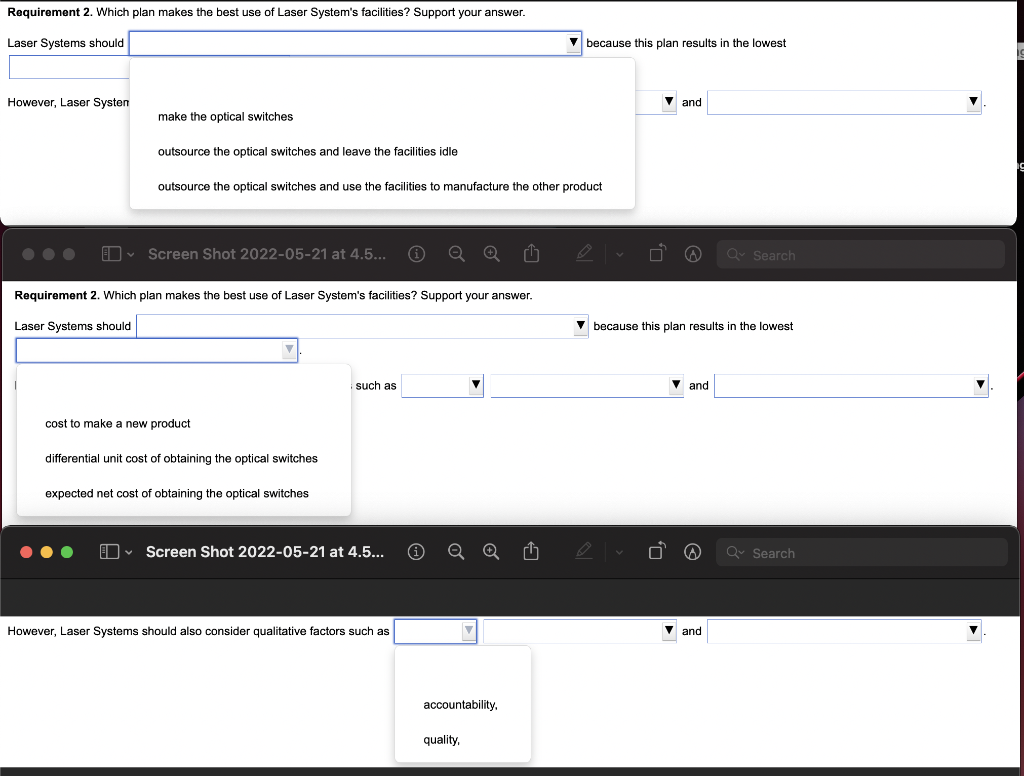Viewport: 1024px width, 776px height.
Task: Share the image from inactive Preview window
Action: [532, 253]
